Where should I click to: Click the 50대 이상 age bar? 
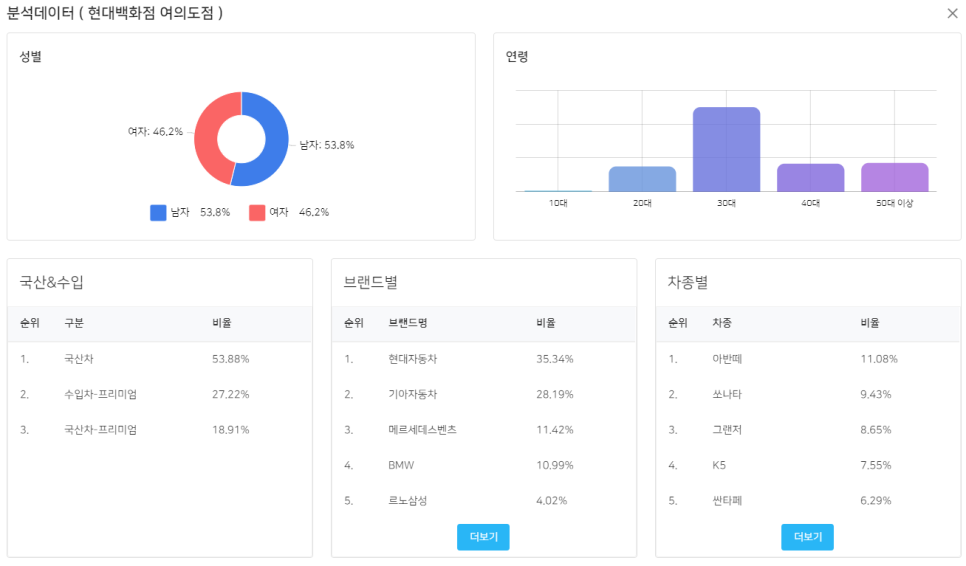[x=895, y=177]
